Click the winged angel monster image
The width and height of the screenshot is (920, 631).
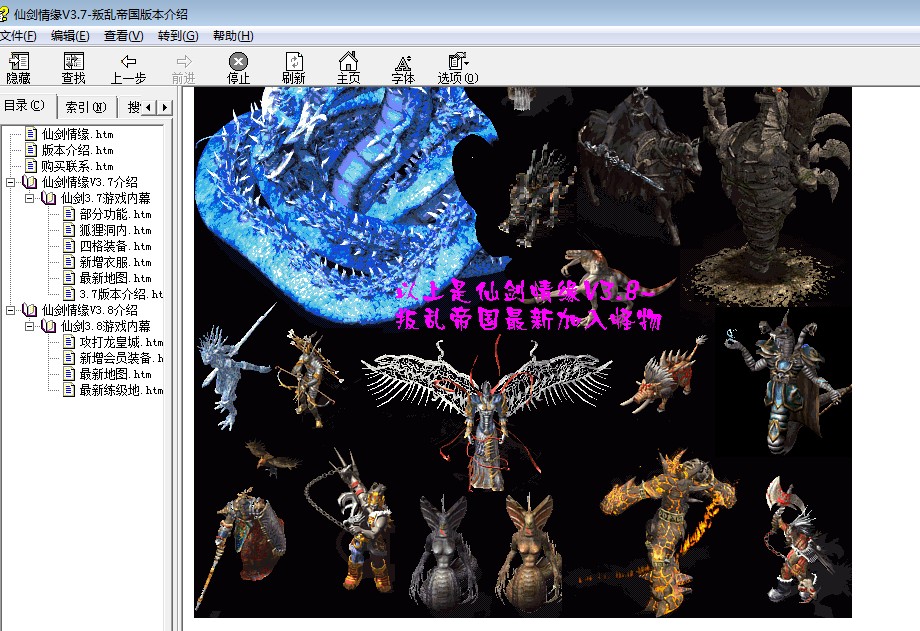(486, 411)
